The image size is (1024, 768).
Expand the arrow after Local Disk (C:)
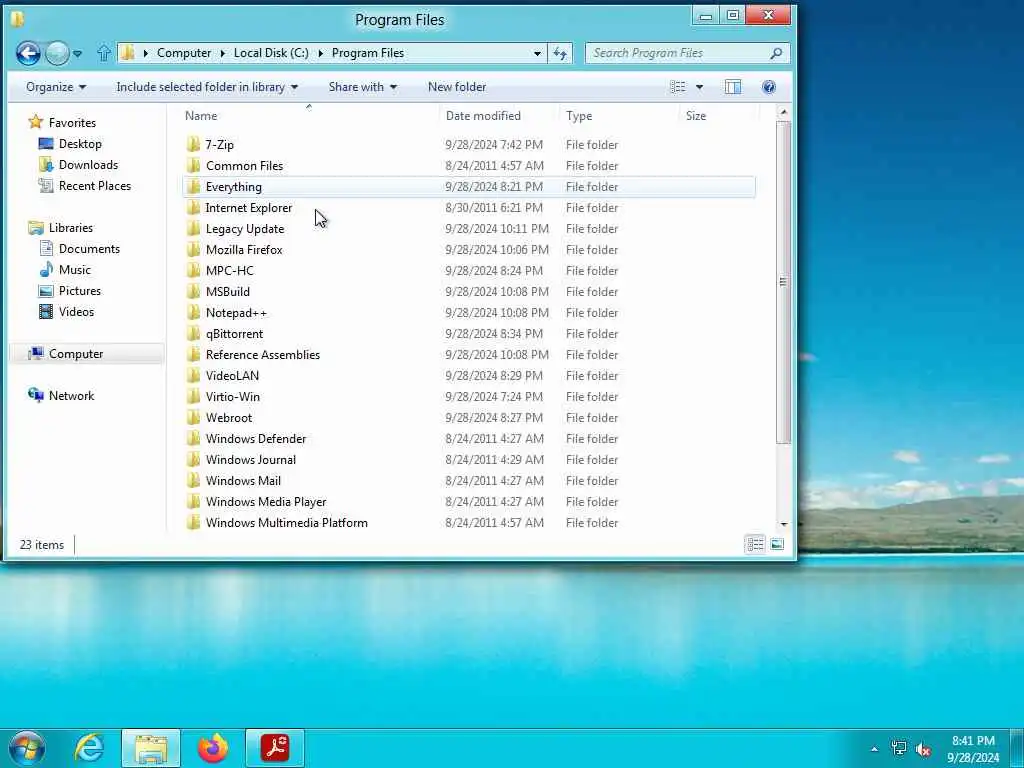click(x=321, y=54)
